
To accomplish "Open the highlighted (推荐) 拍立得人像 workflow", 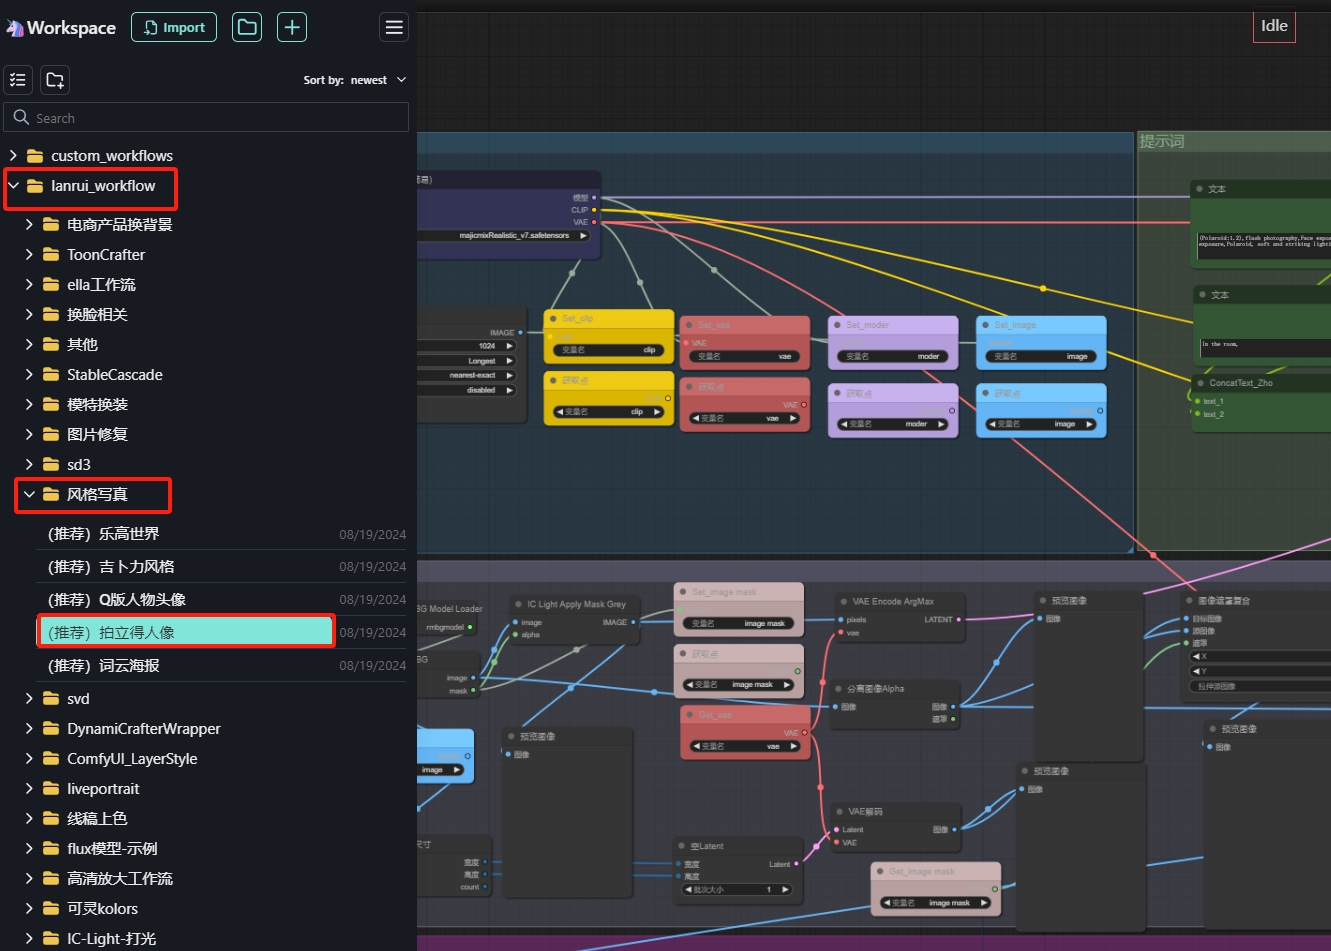I will [186, 632].
